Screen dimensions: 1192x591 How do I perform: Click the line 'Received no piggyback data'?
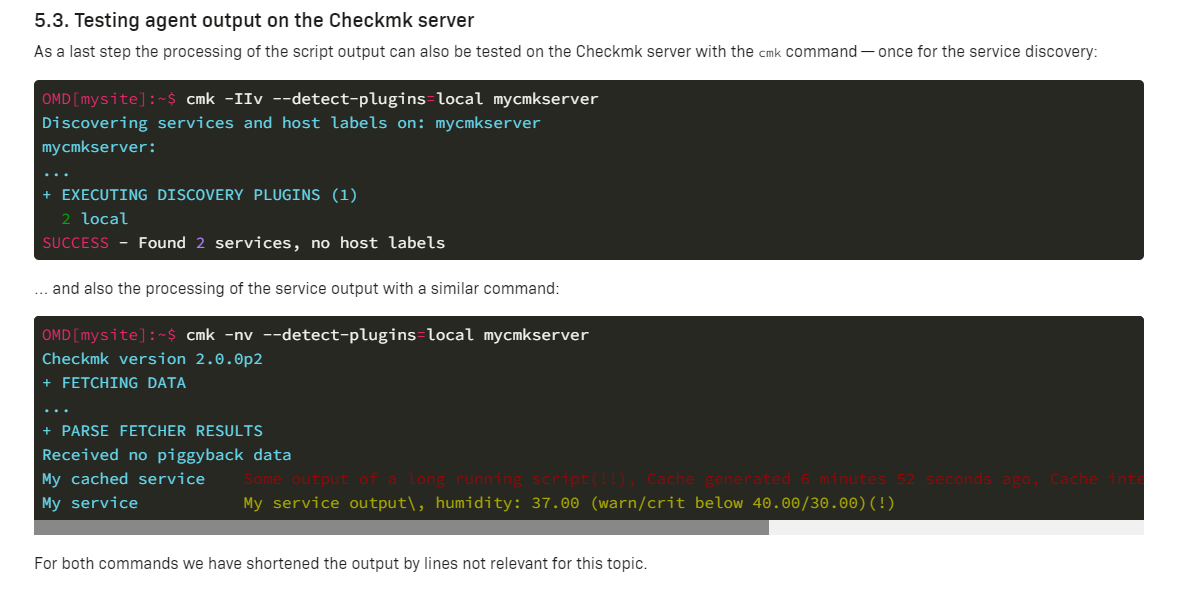[x=166, y=455]
